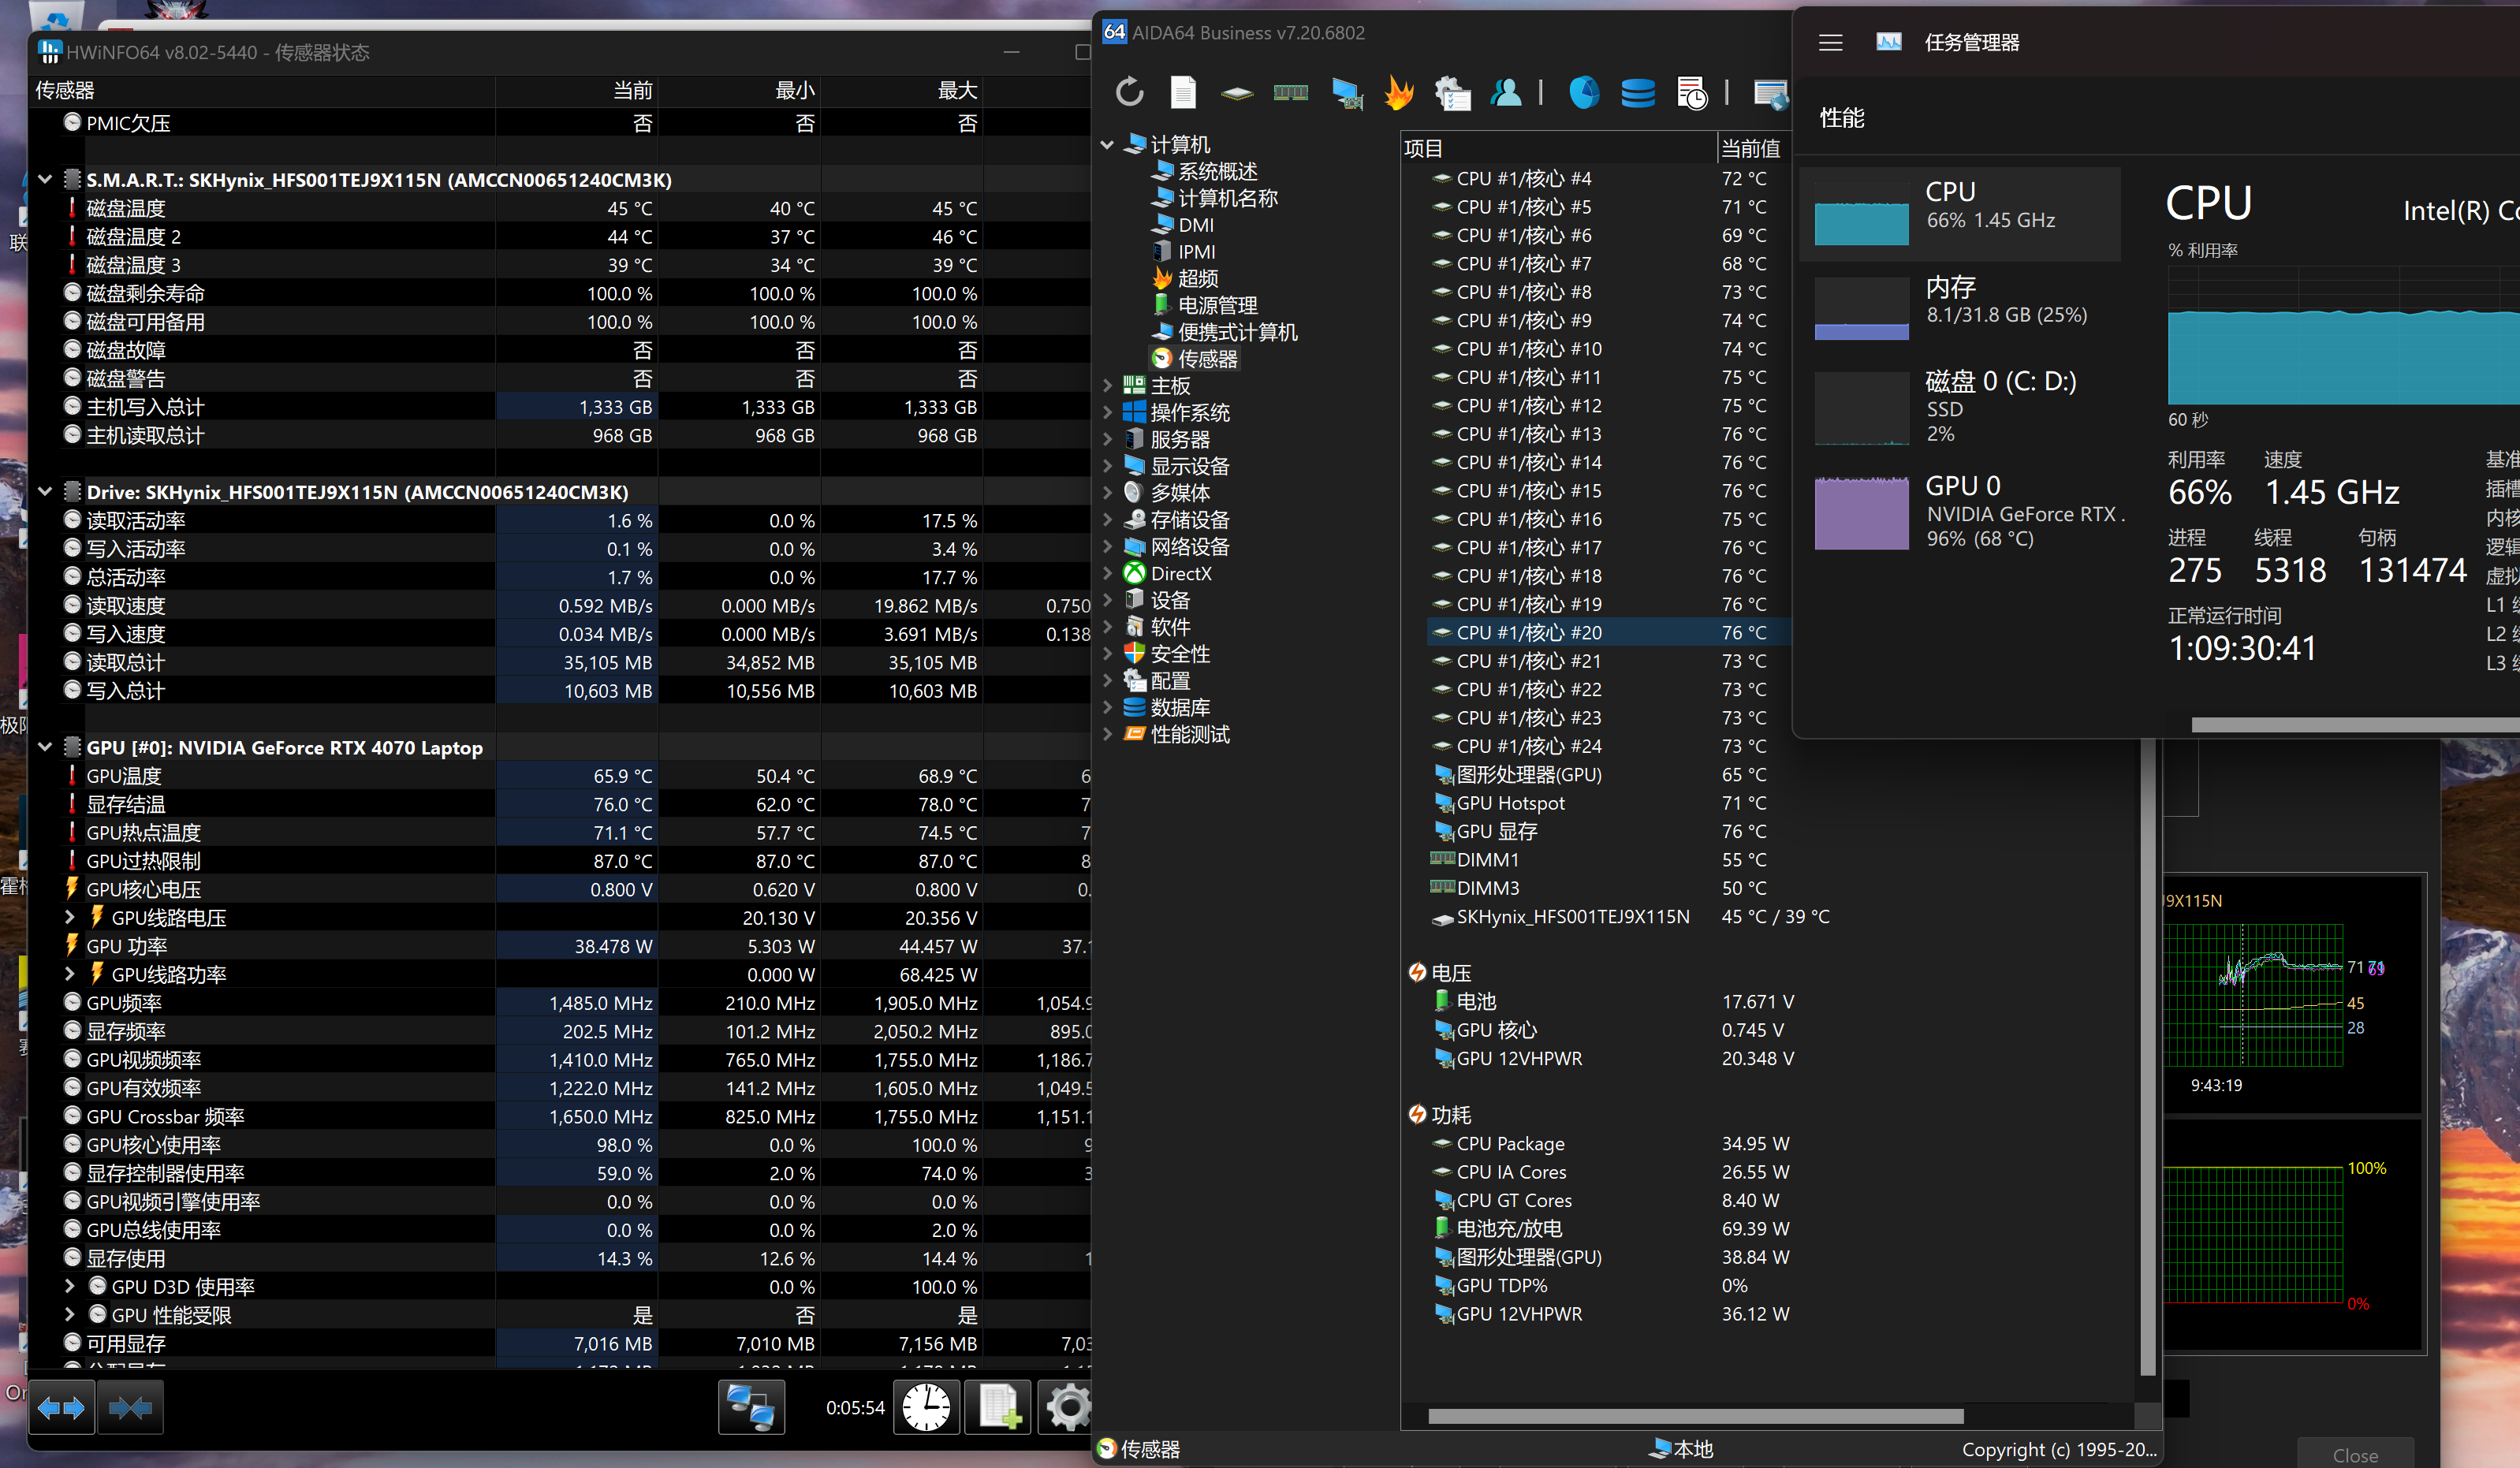Collapse the 计算机 tree node in AIDA64
The width and height of the screenshot is (2520, 1468).
pos(1107,145)
